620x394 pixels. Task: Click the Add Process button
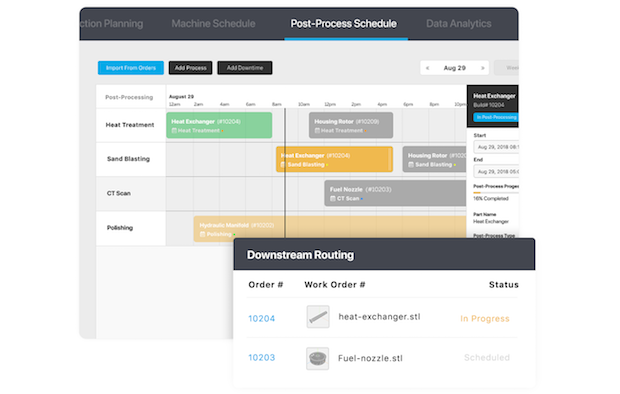tap(191, 68)
